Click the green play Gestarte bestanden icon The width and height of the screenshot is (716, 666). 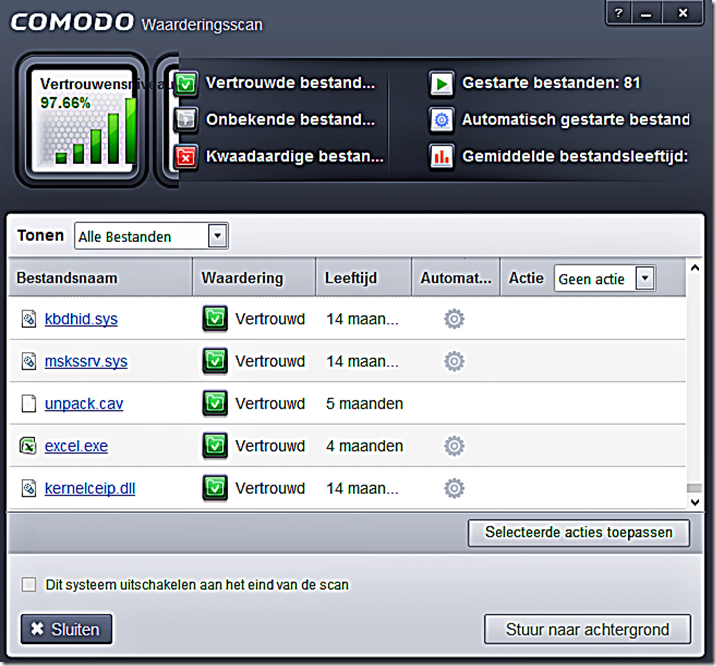point(442,84)
